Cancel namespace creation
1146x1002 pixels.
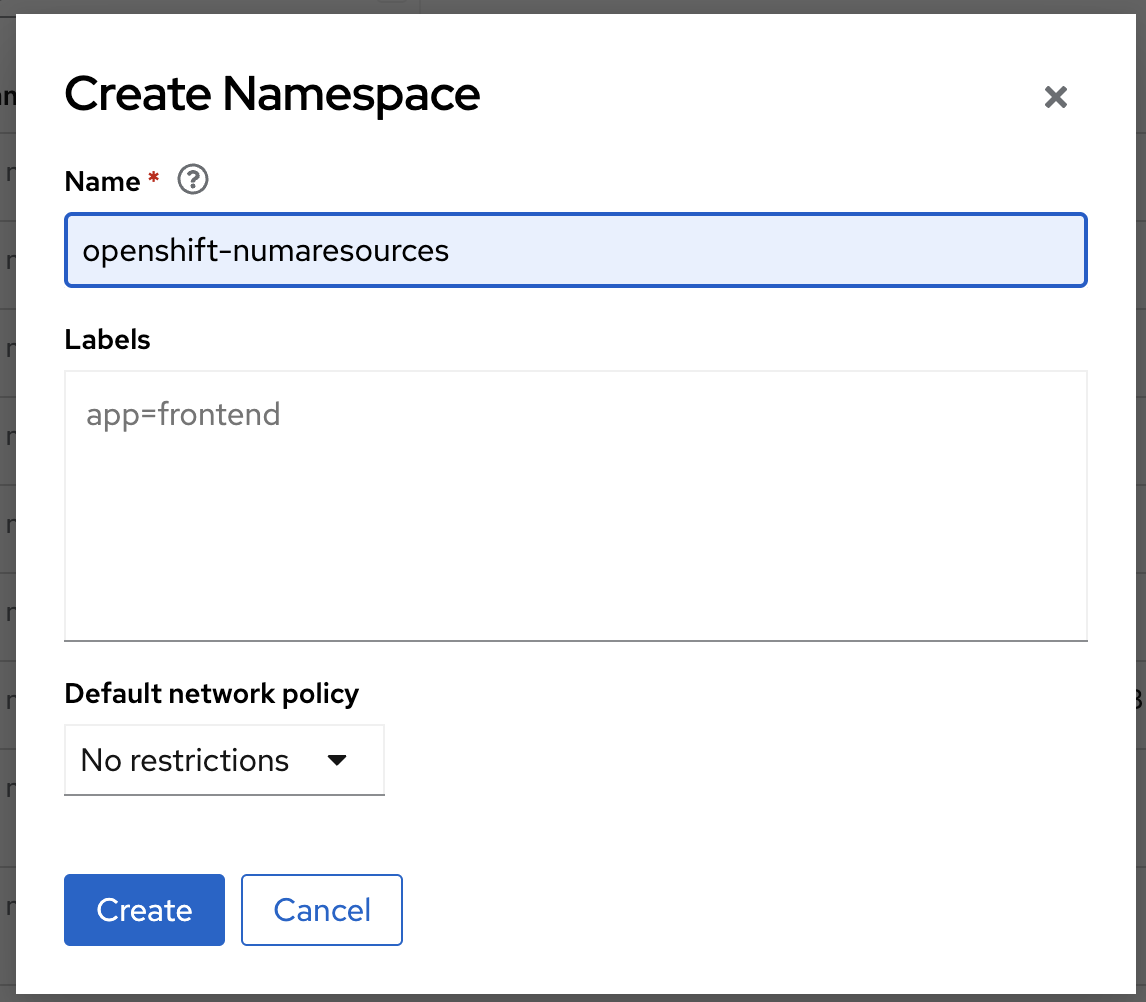pos(322,910)
